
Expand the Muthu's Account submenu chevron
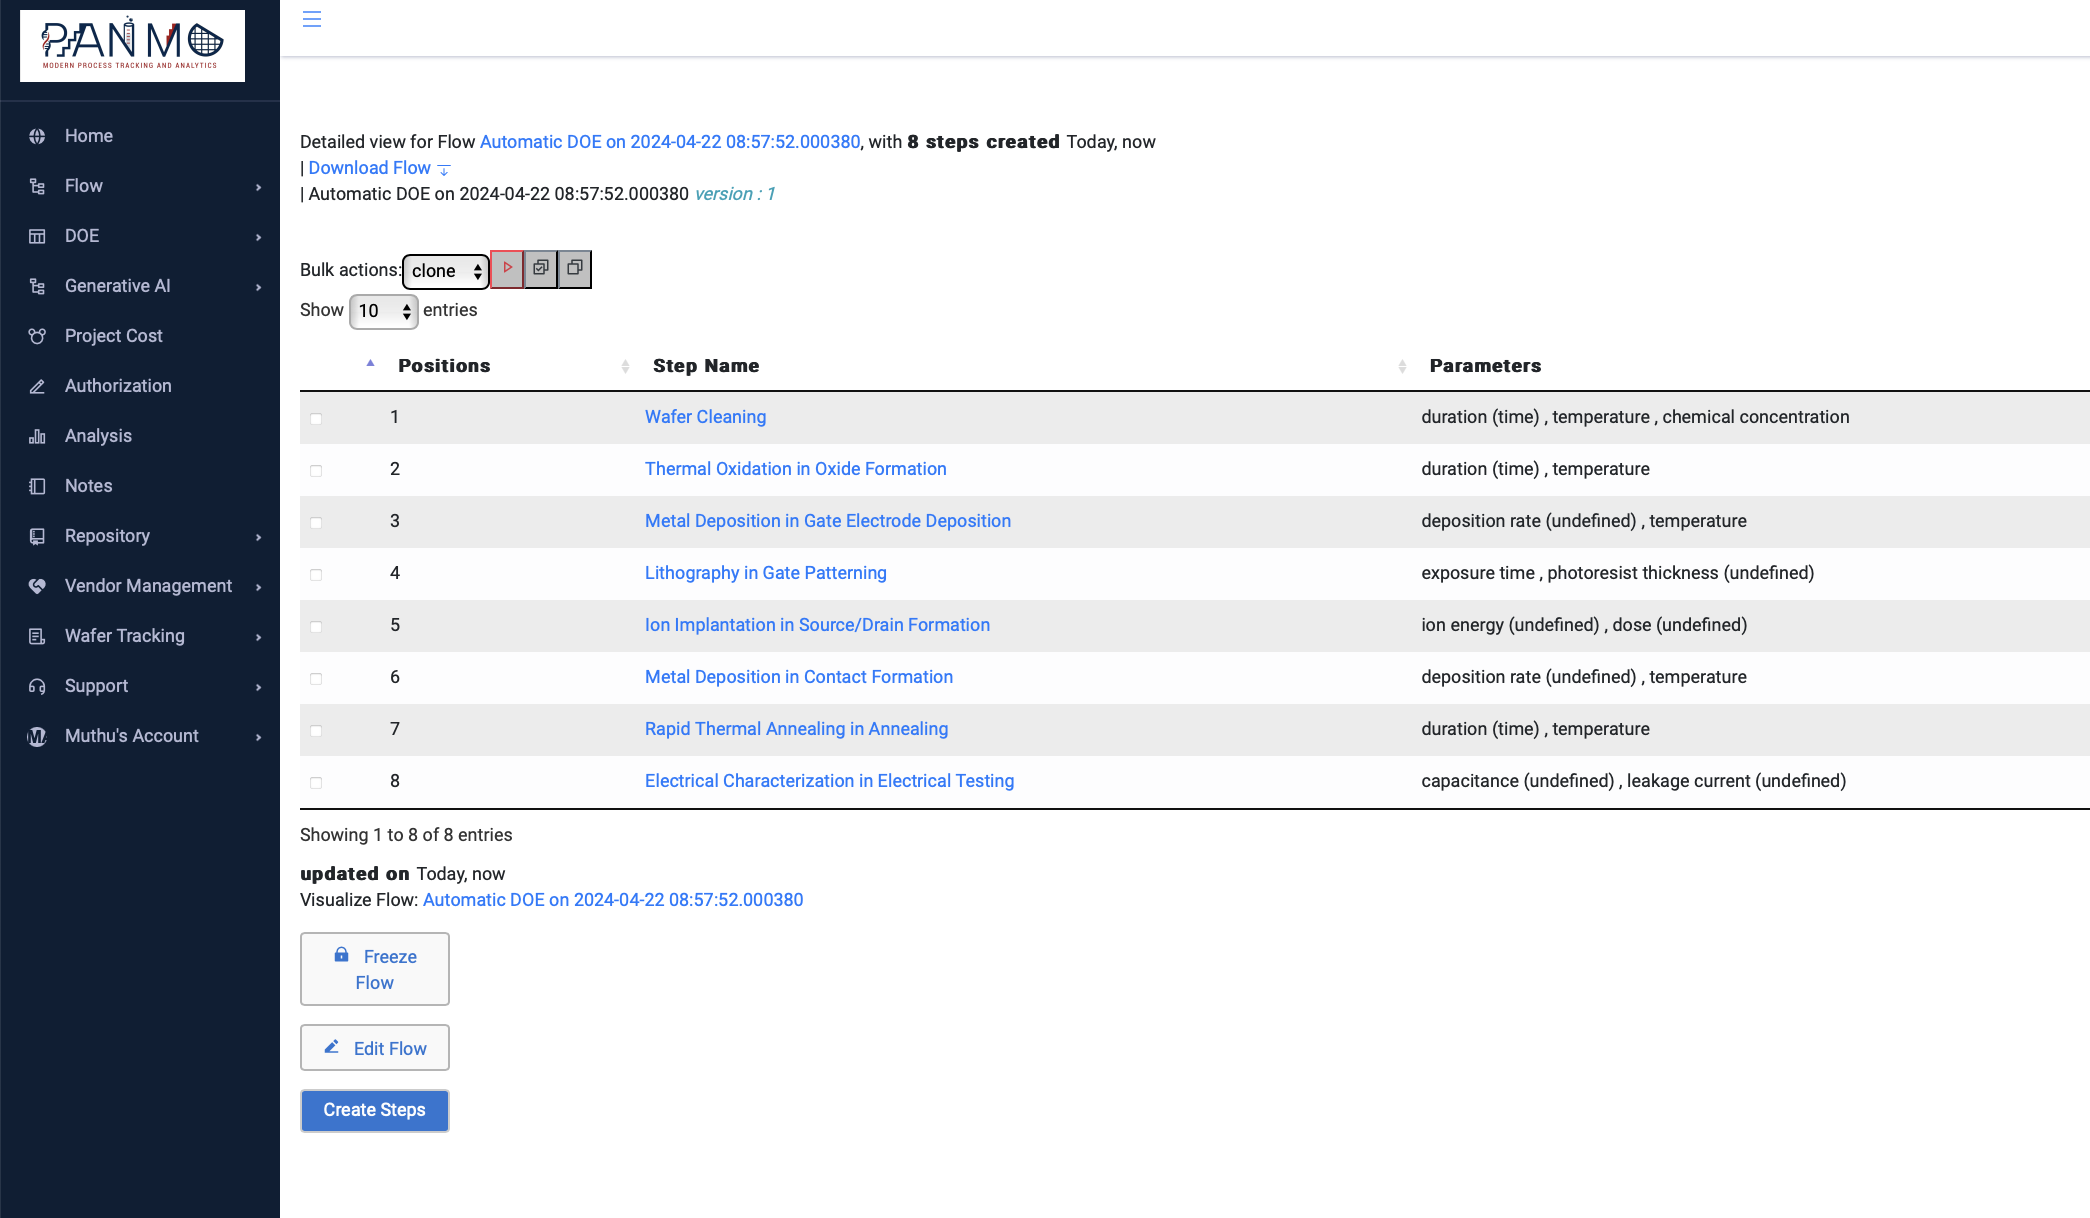[258, 737]
